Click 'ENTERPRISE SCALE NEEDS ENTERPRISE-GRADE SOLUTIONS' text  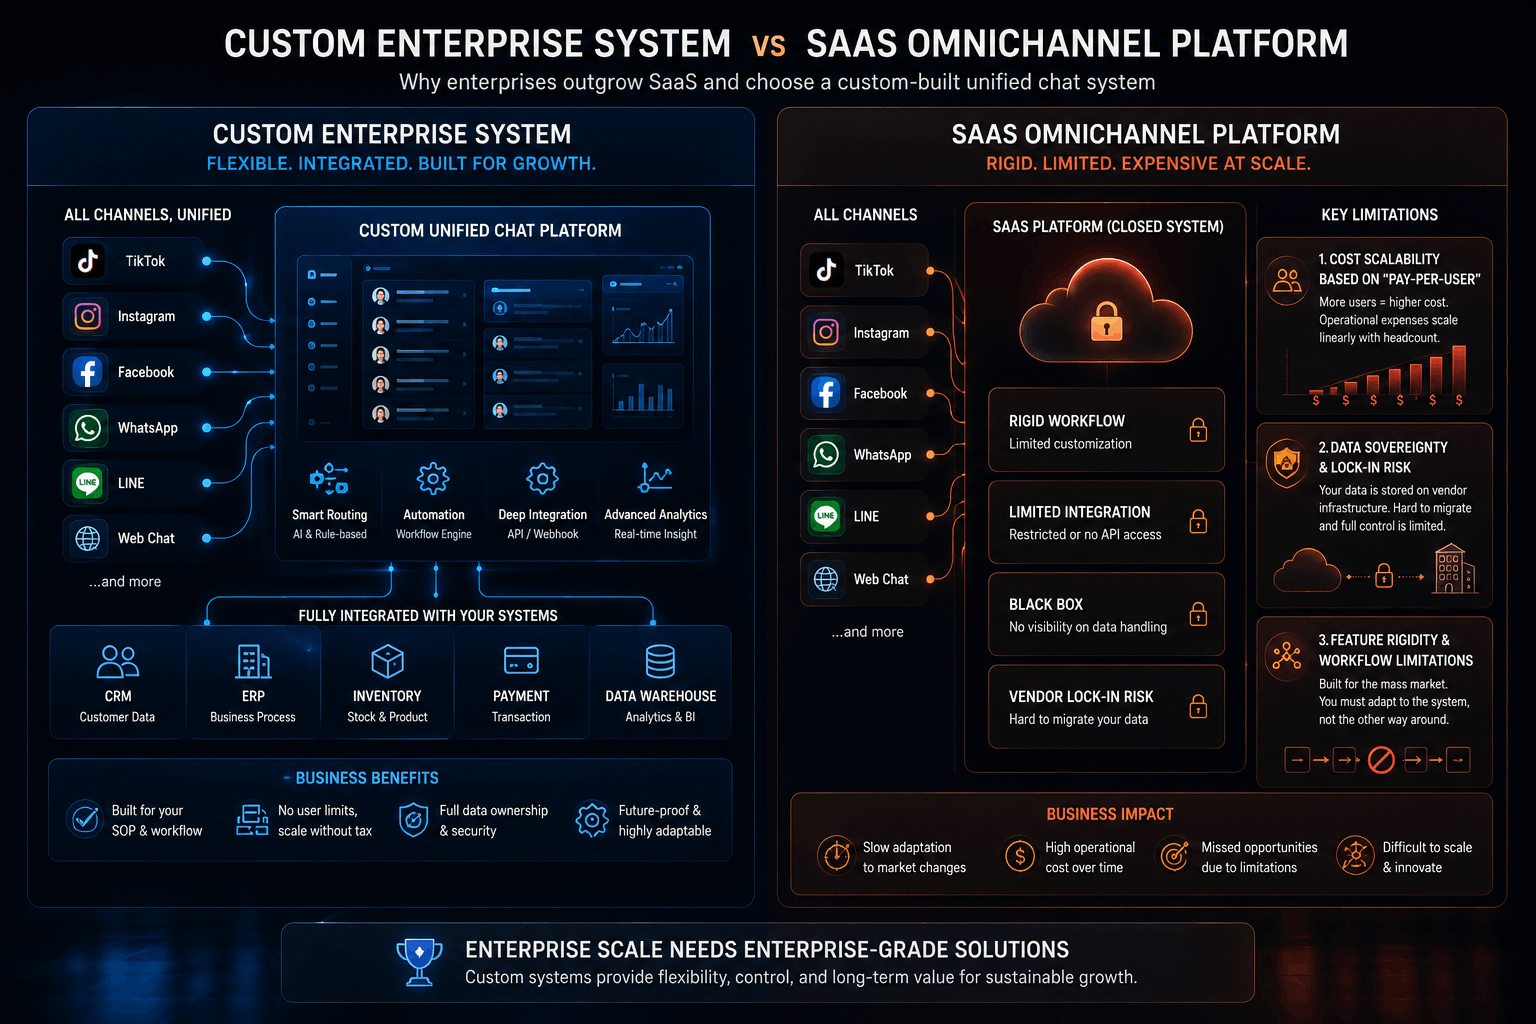(x=767, y=950)
